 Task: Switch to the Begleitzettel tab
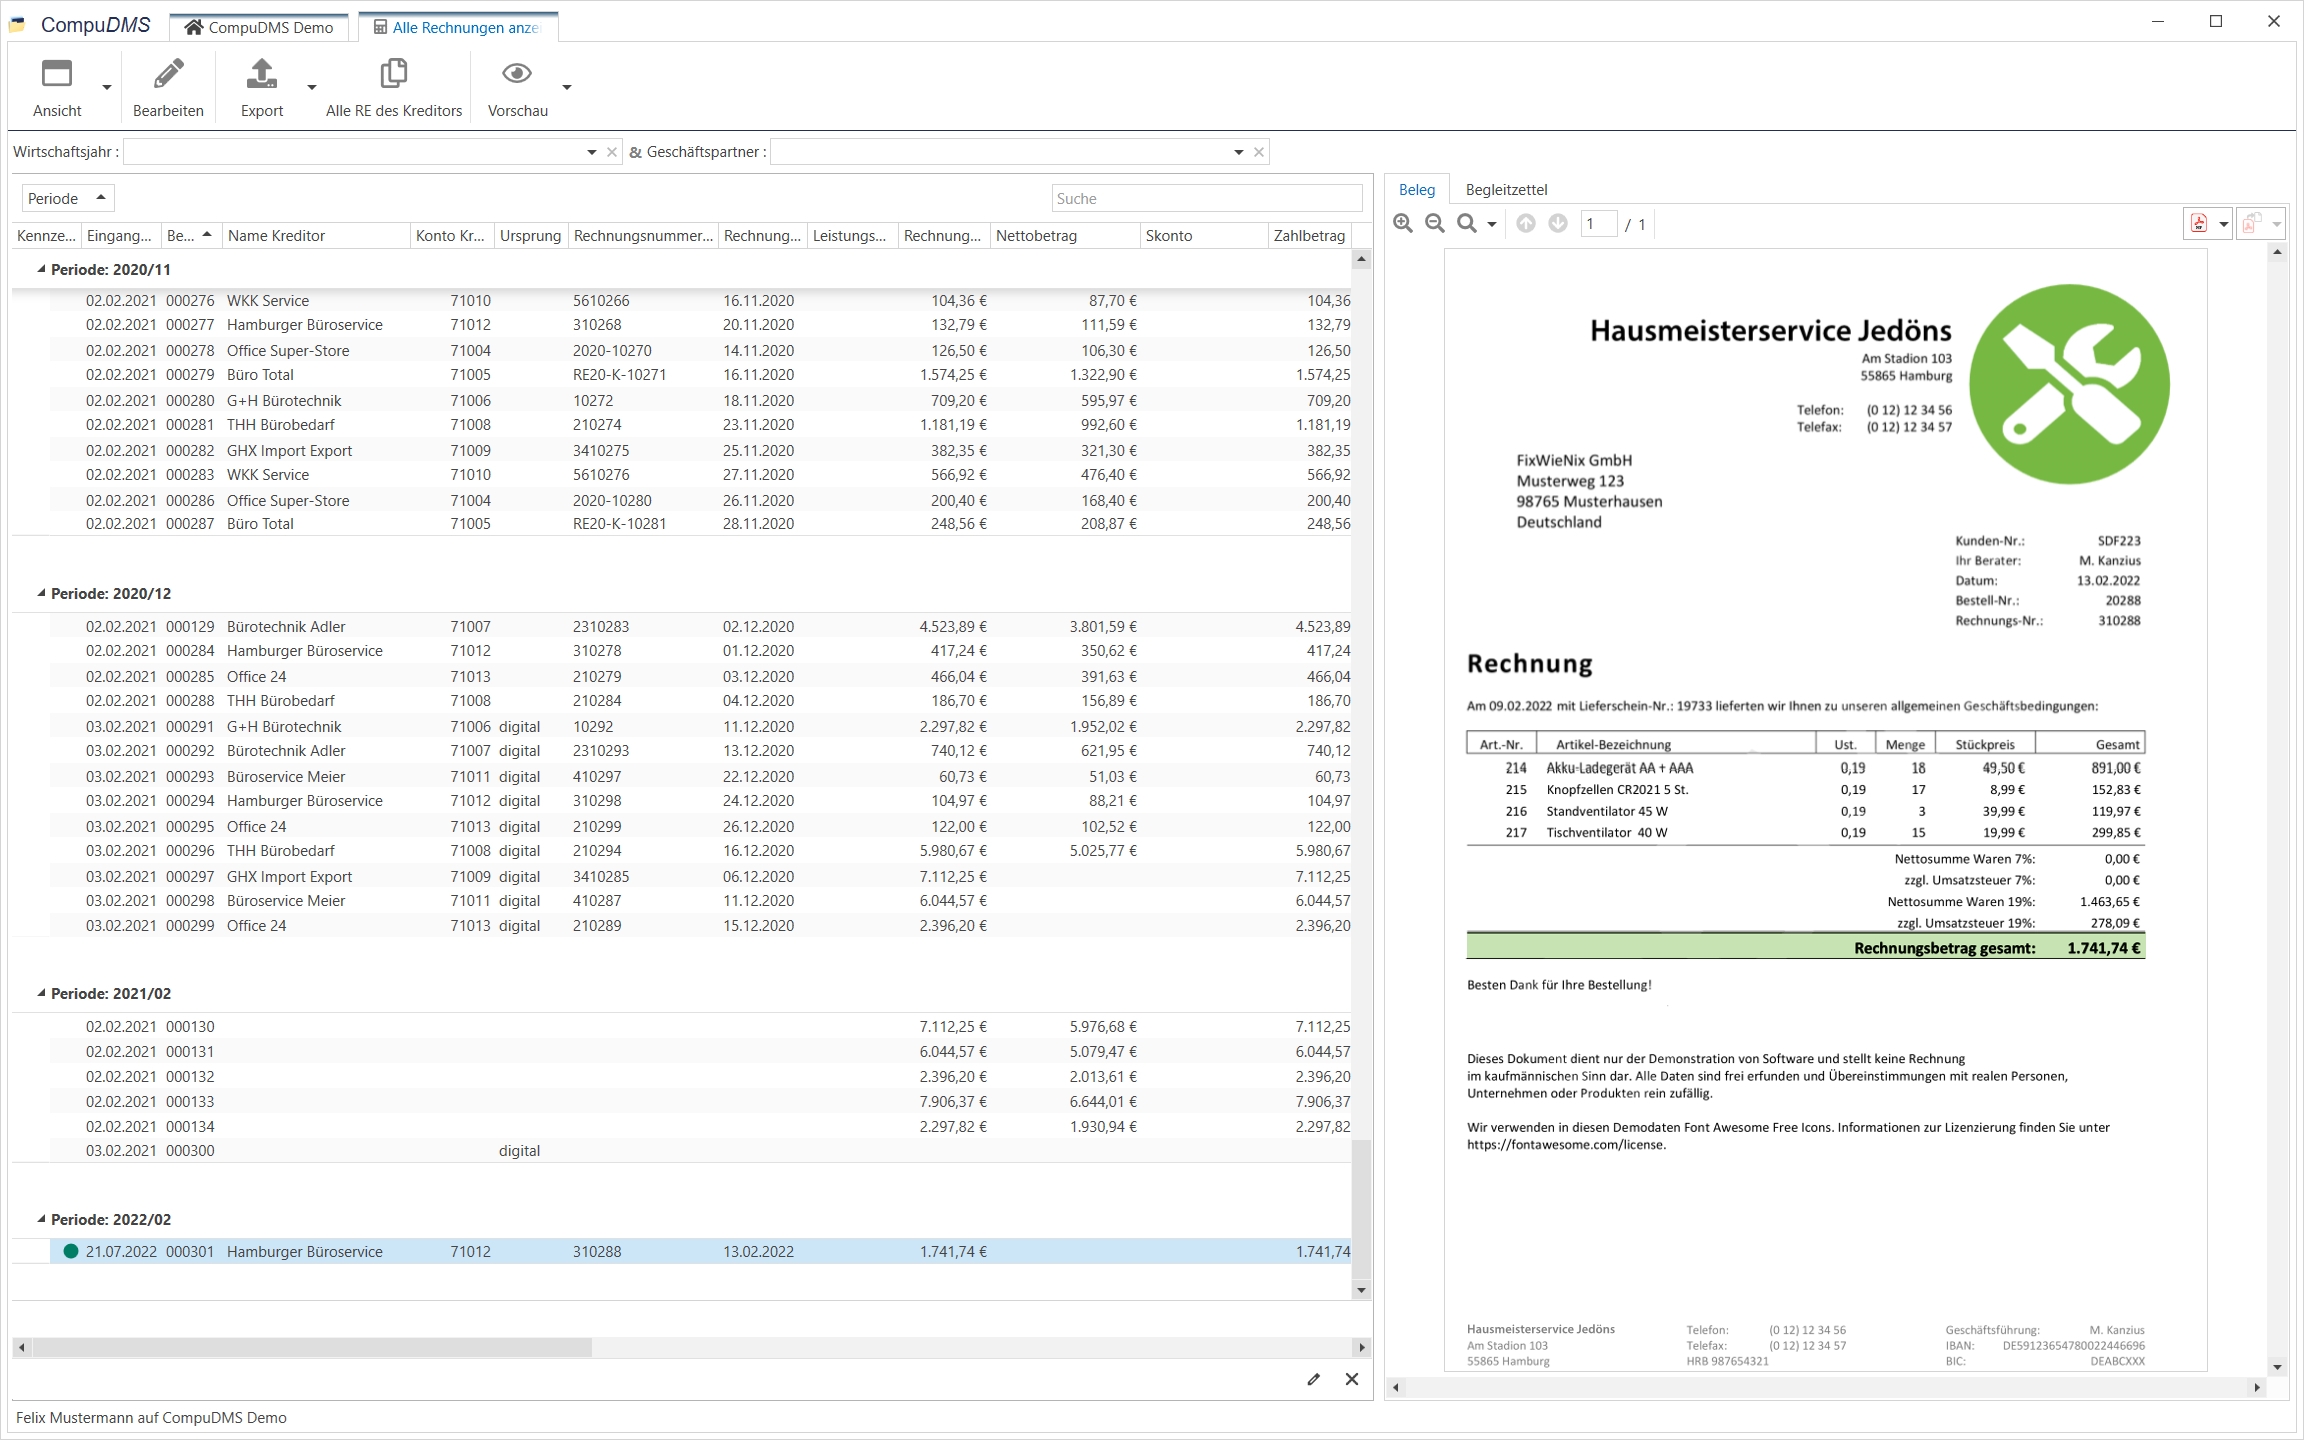point(1506,189)
